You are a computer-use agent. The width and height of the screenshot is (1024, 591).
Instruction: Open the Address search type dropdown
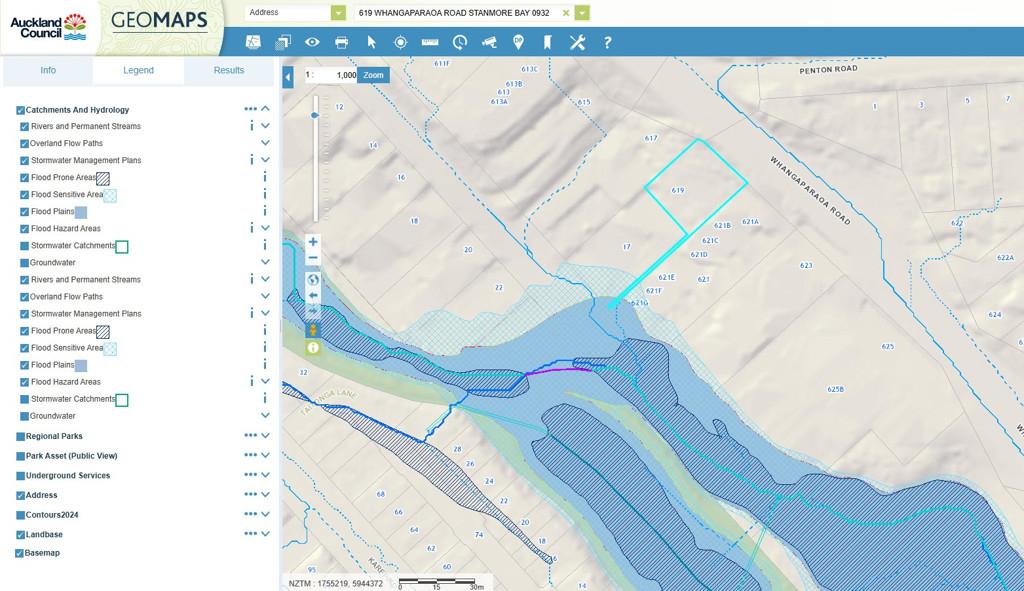tap(338, 13)
